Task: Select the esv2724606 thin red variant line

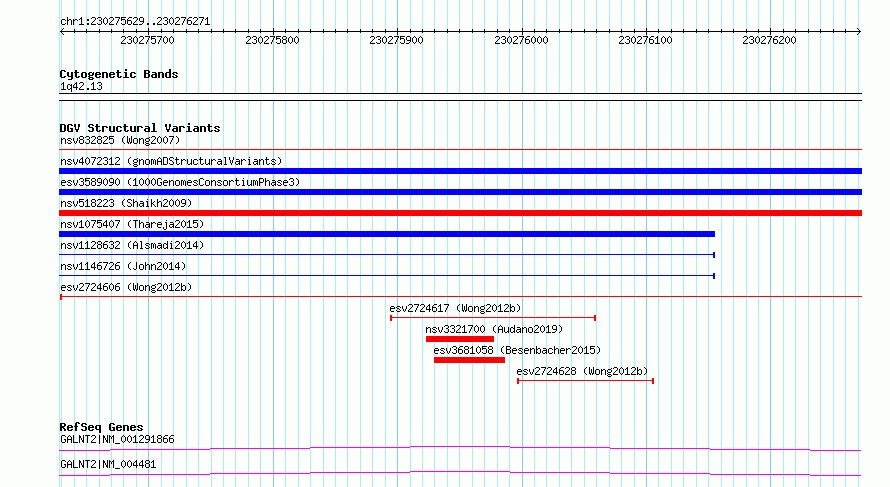Action: tap(460, 297)
